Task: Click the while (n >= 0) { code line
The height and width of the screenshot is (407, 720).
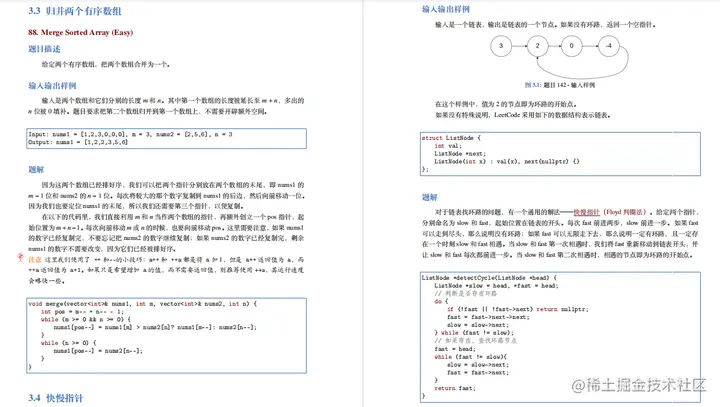Action: pyautogui.click(x=69, y=343)
